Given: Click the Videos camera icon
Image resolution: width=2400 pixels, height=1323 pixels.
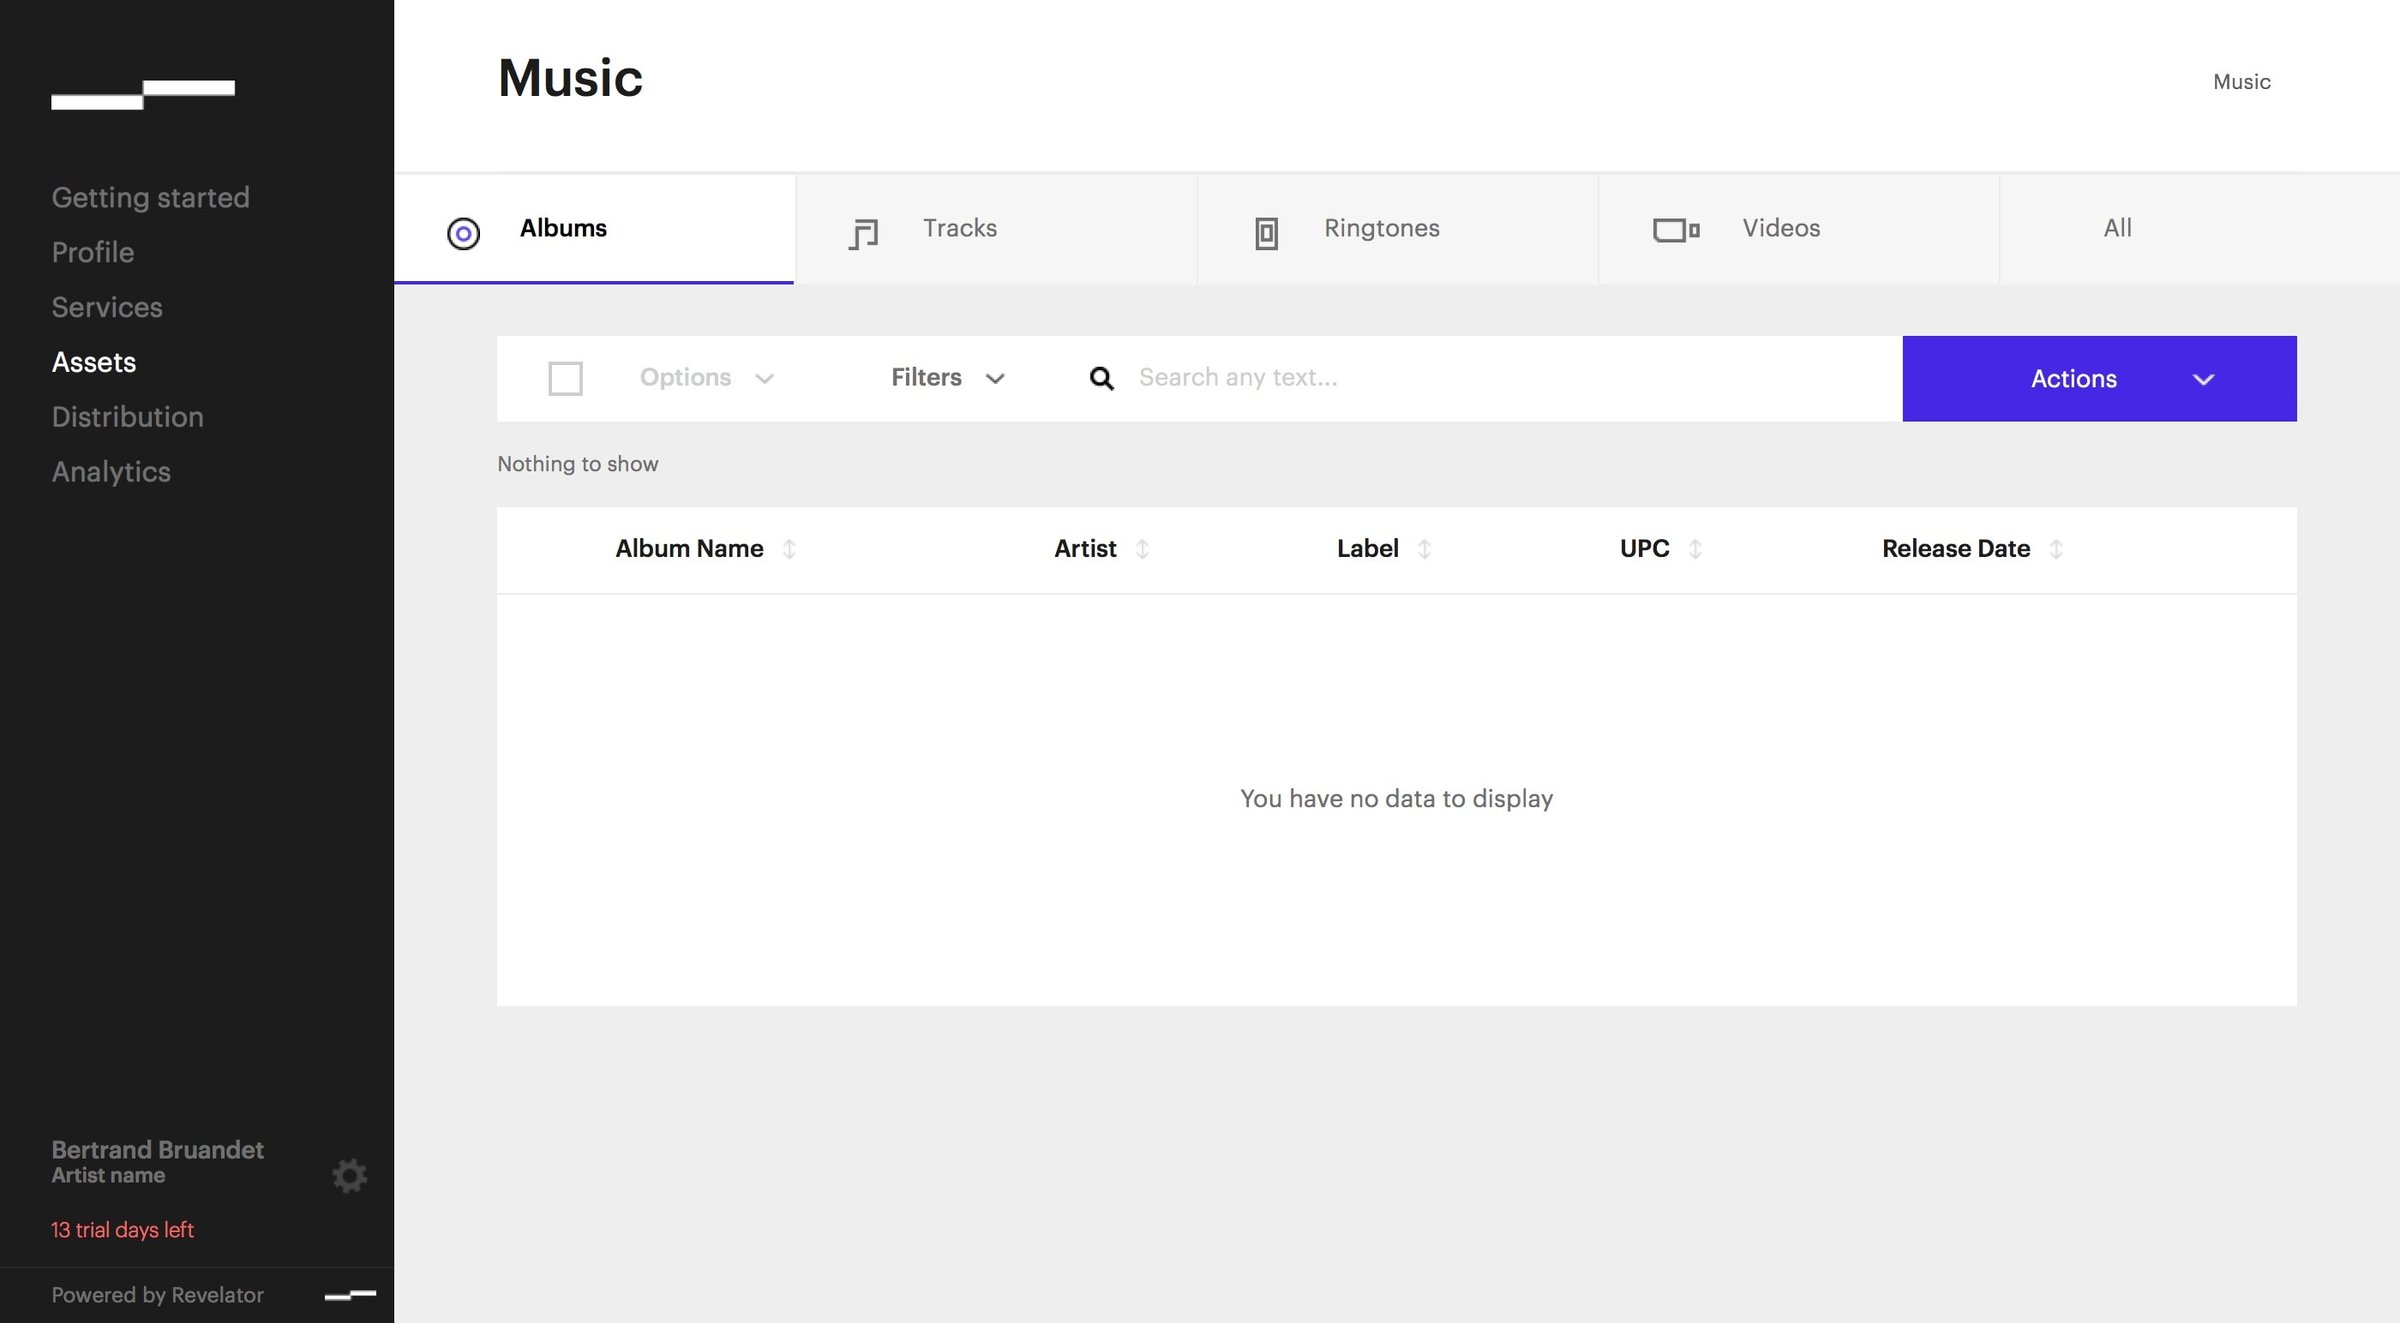Looking at the screenshot, I should coord(1676,230).
